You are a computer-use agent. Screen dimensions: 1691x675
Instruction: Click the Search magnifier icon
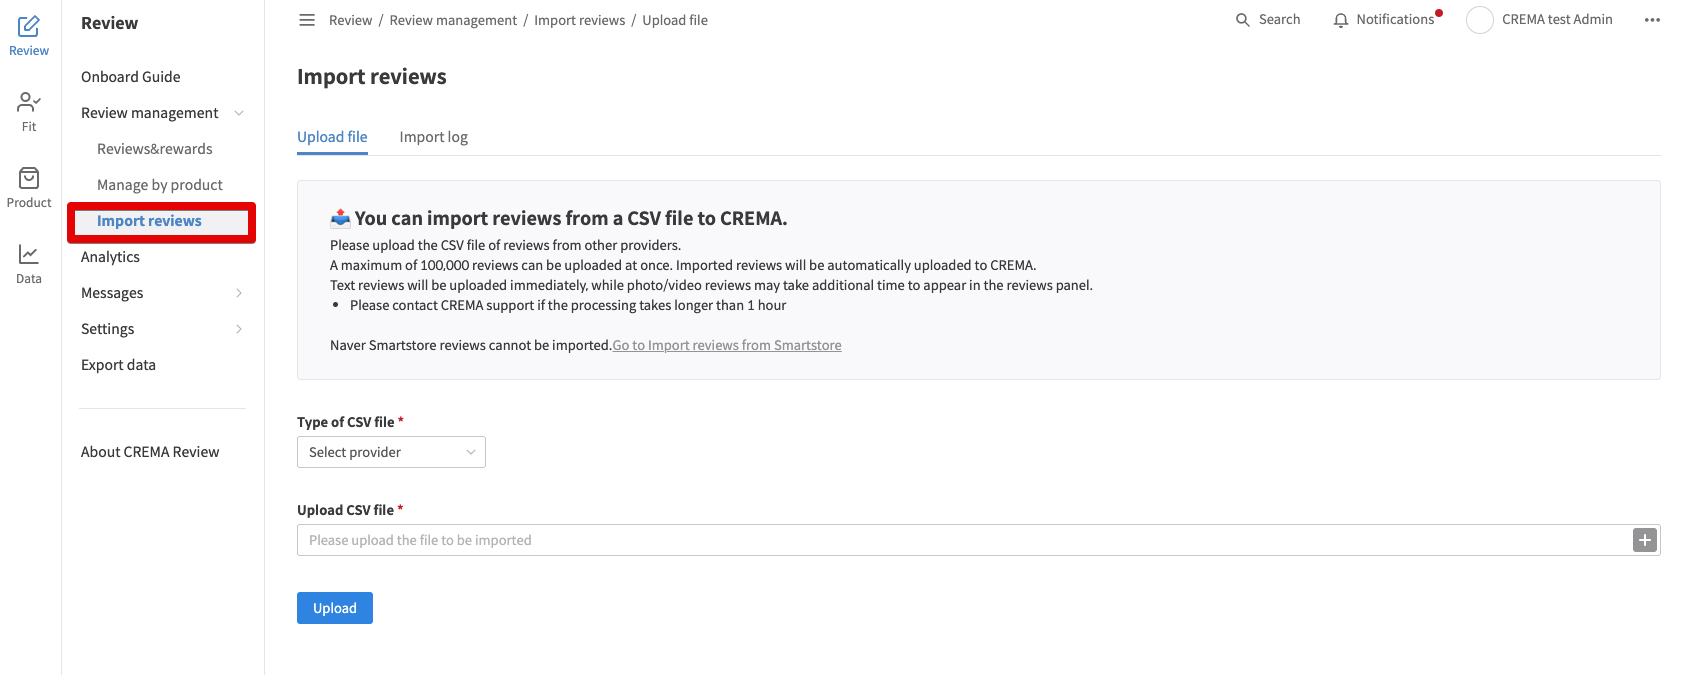(x=1243, y=20)
